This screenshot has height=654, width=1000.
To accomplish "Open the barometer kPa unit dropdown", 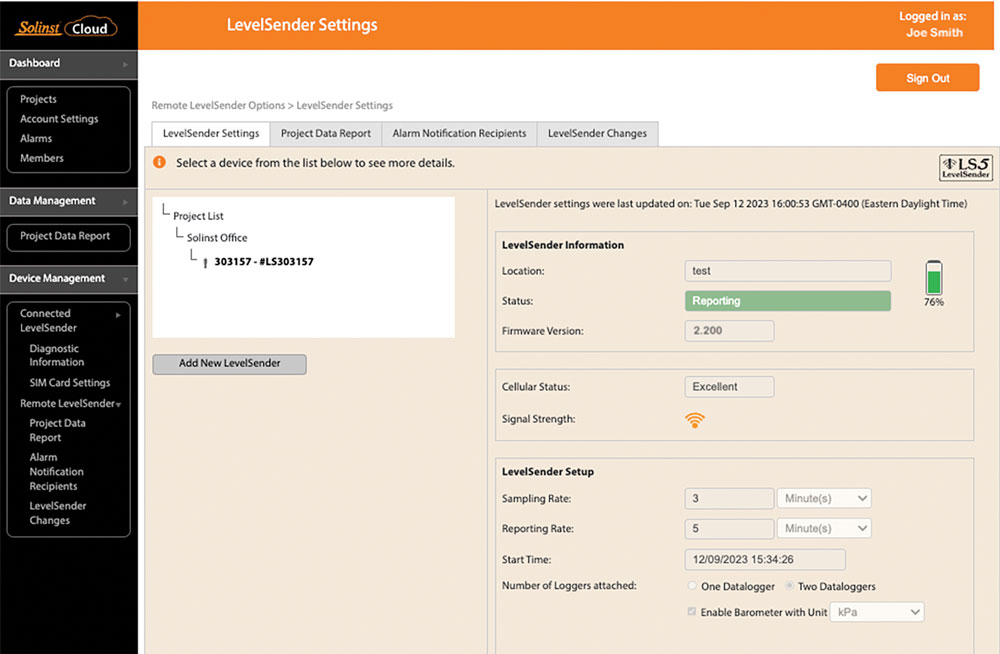I will [x=878, y=612].
